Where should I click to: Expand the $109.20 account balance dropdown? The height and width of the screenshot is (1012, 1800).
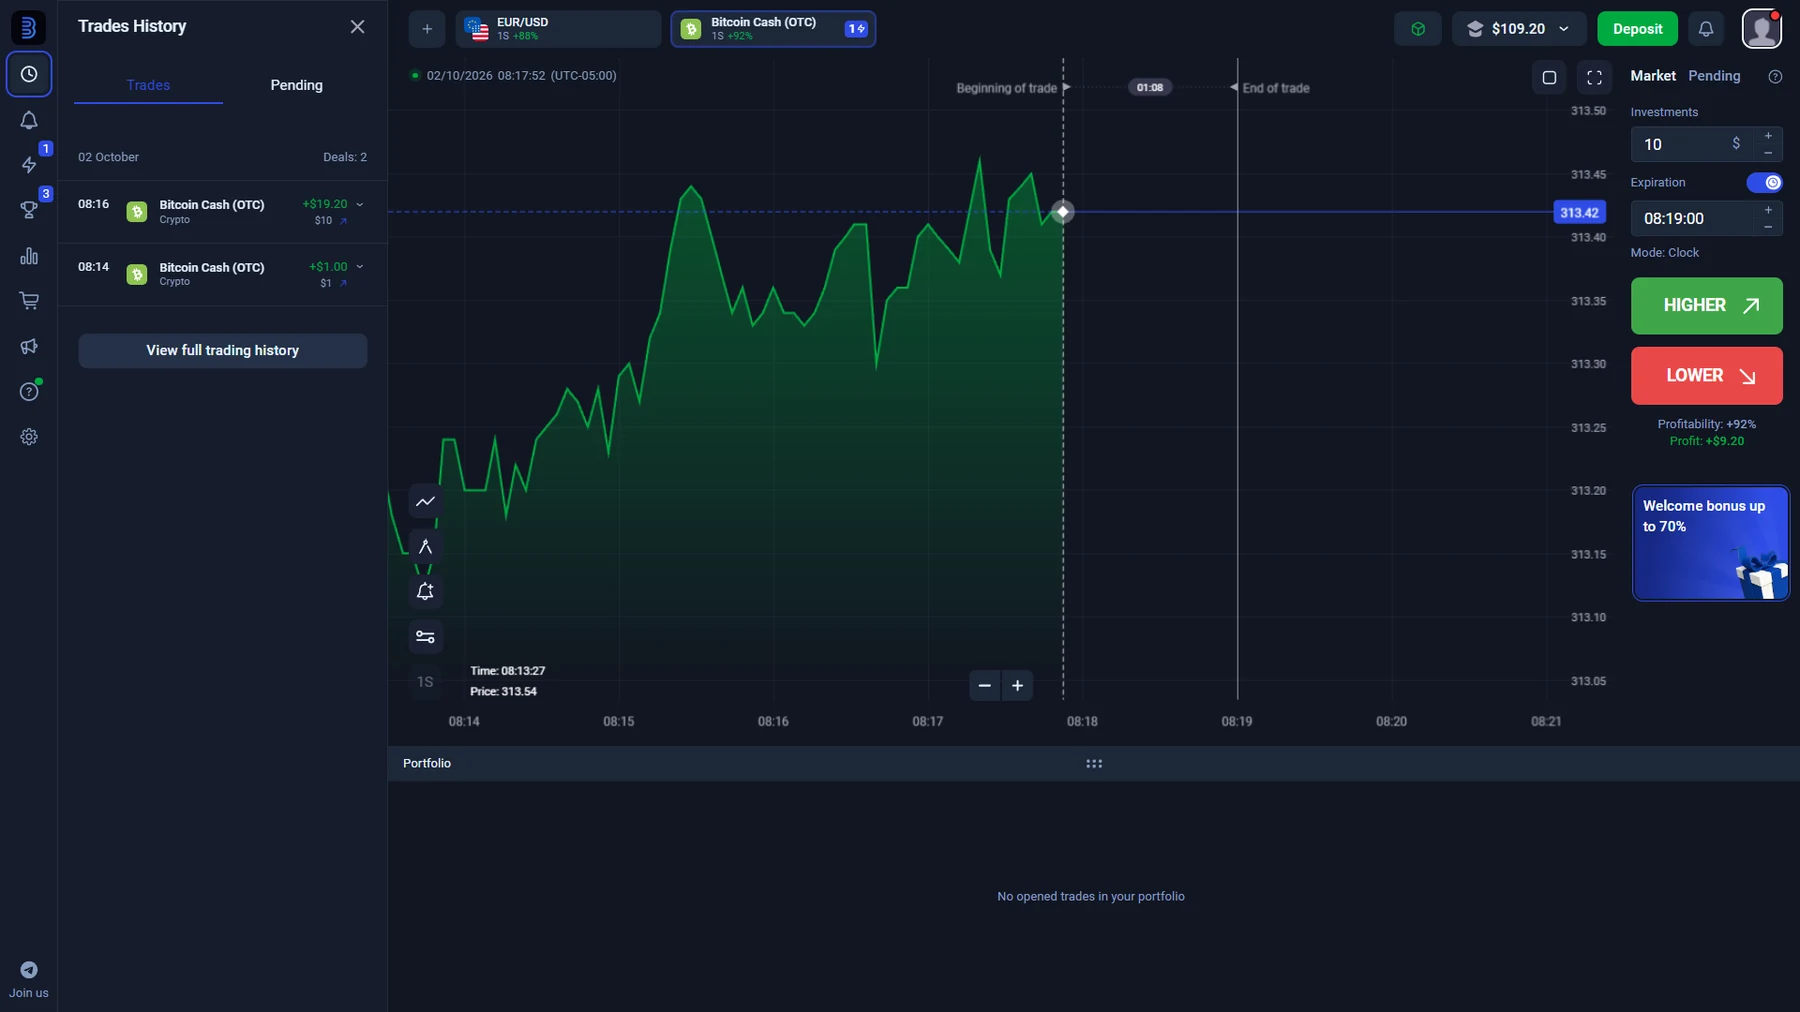[1517, 29]
